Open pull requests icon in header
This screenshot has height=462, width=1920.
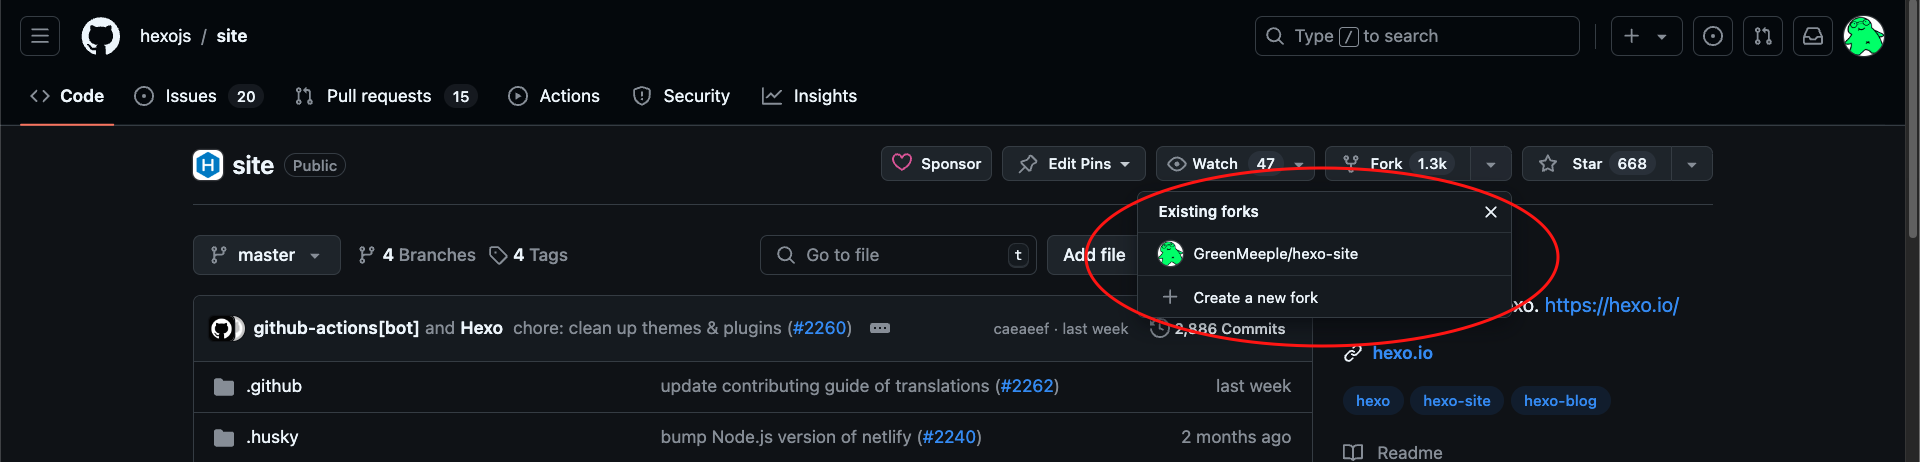click(x=1763, y=36)
